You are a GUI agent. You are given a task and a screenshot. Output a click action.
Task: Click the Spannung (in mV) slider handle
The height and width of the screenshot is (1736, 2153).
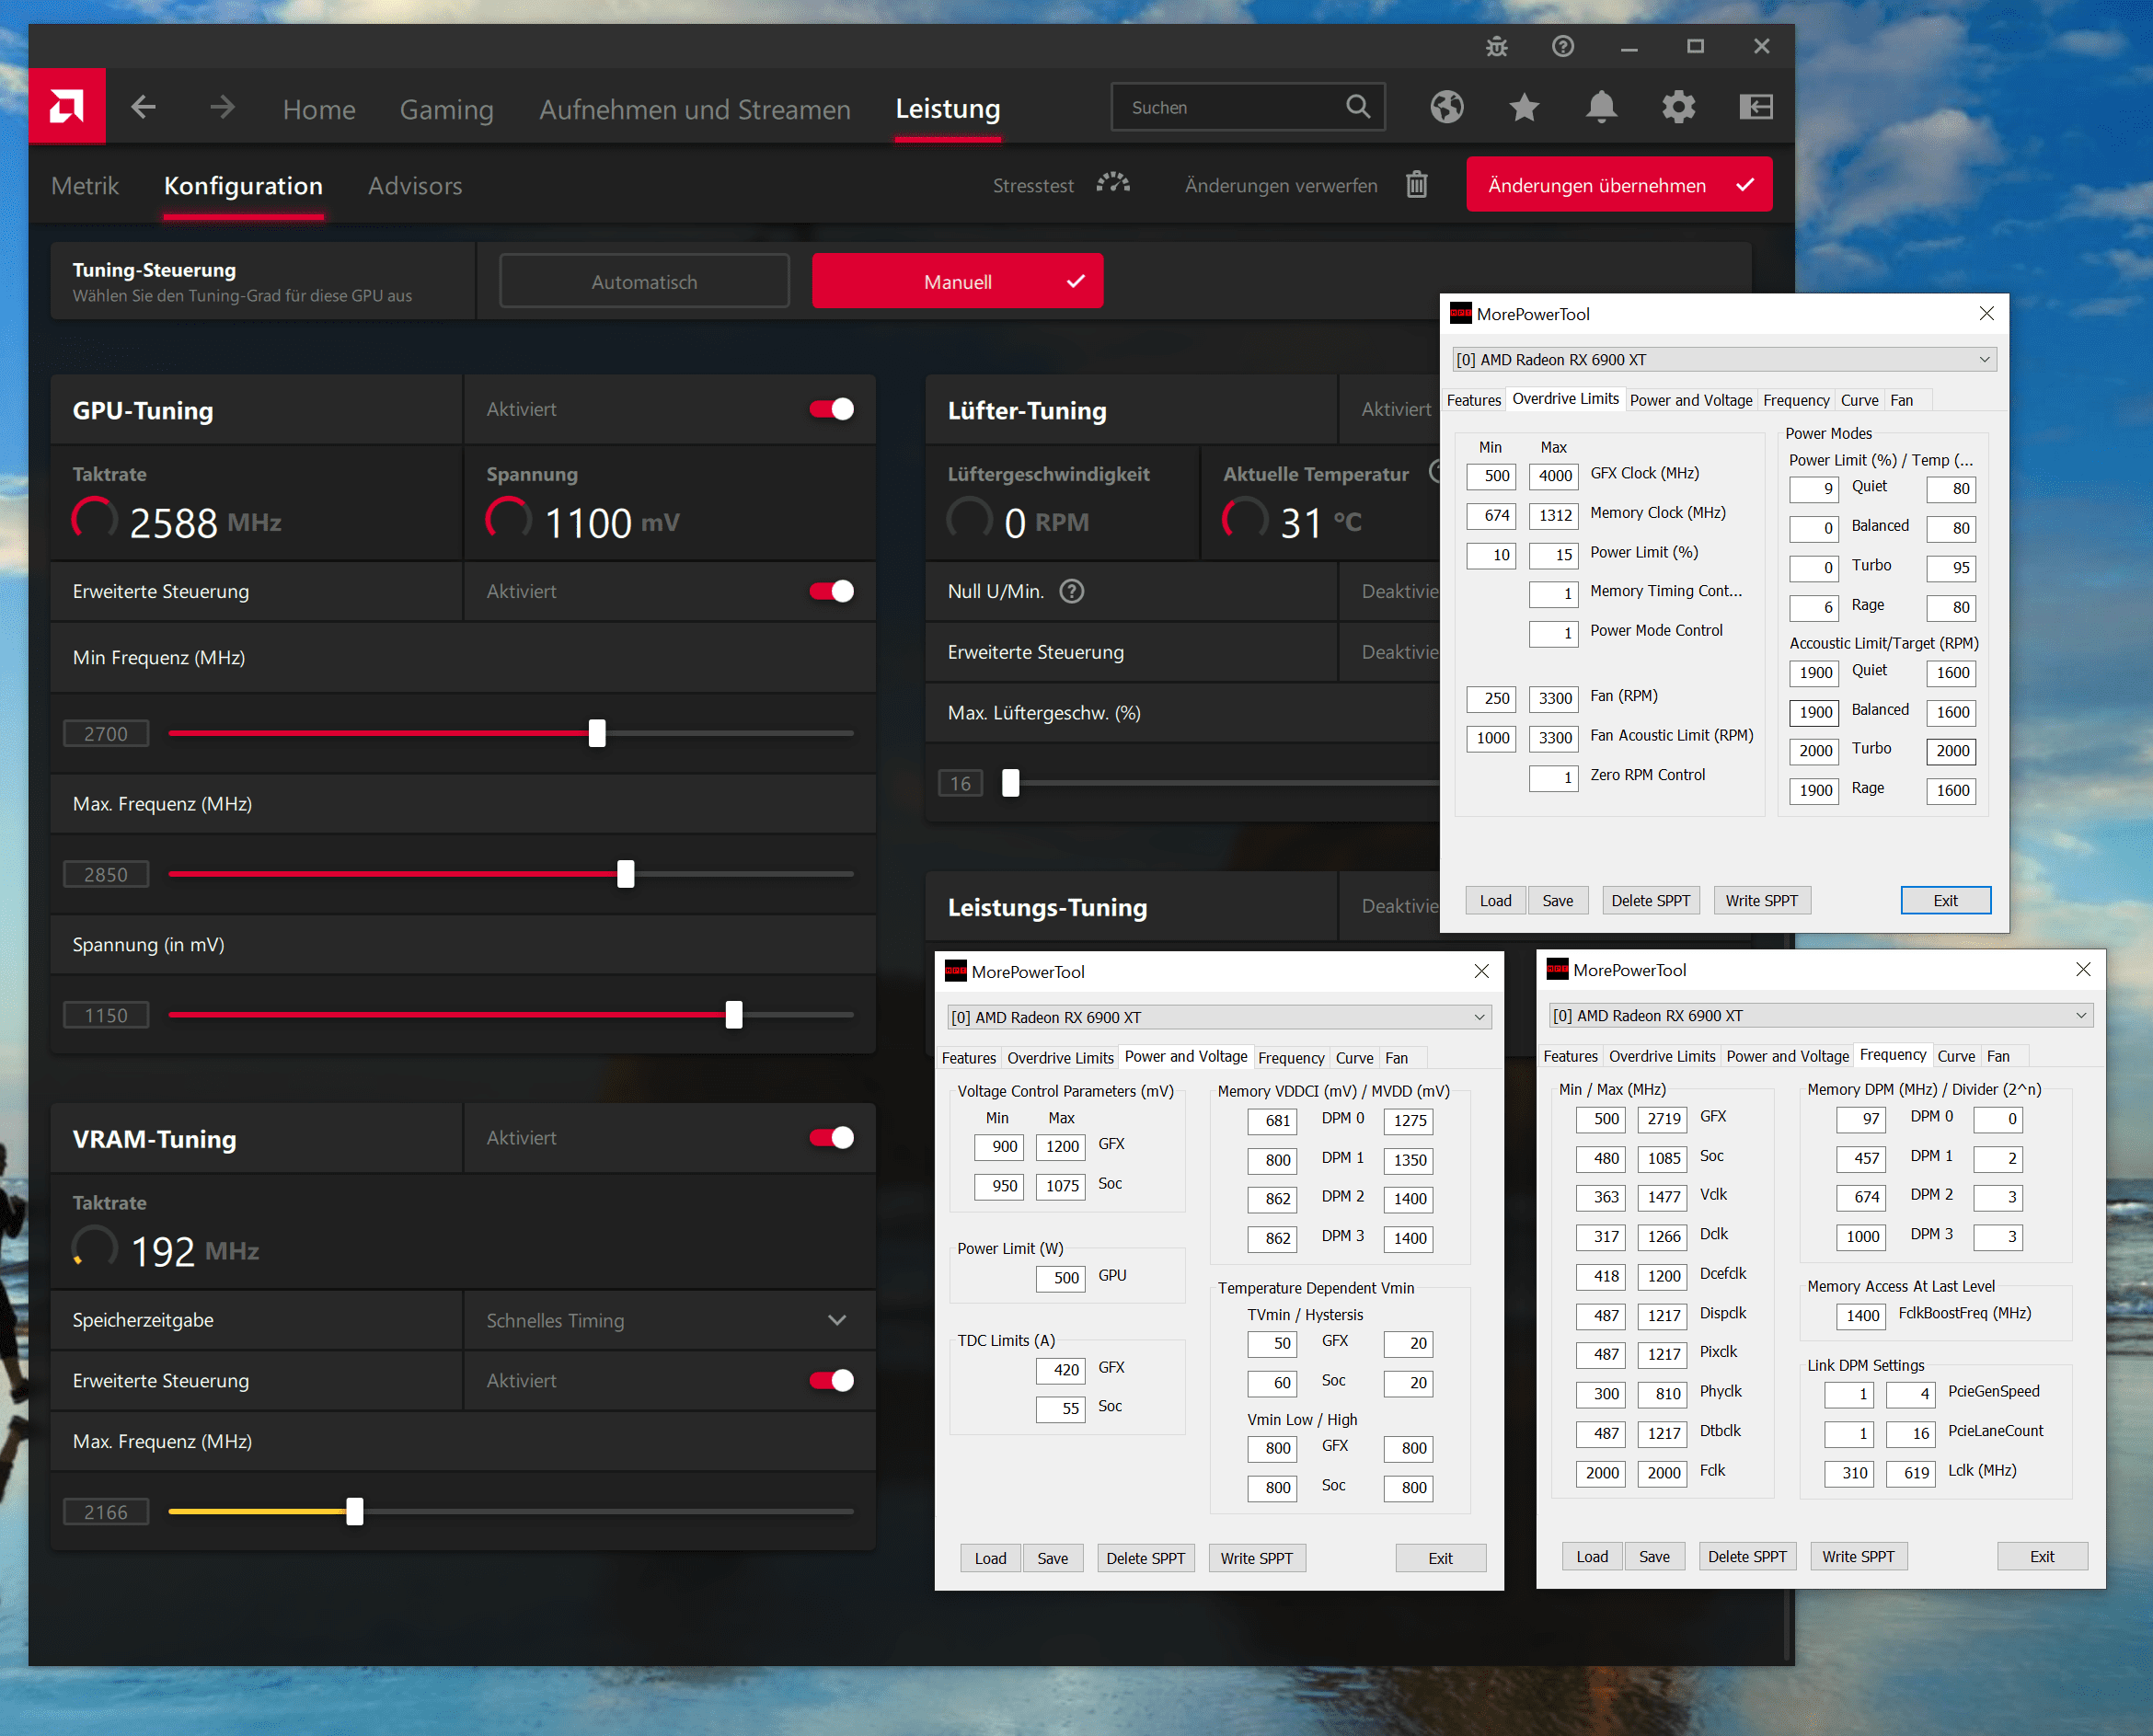(x=734, y=1015)
